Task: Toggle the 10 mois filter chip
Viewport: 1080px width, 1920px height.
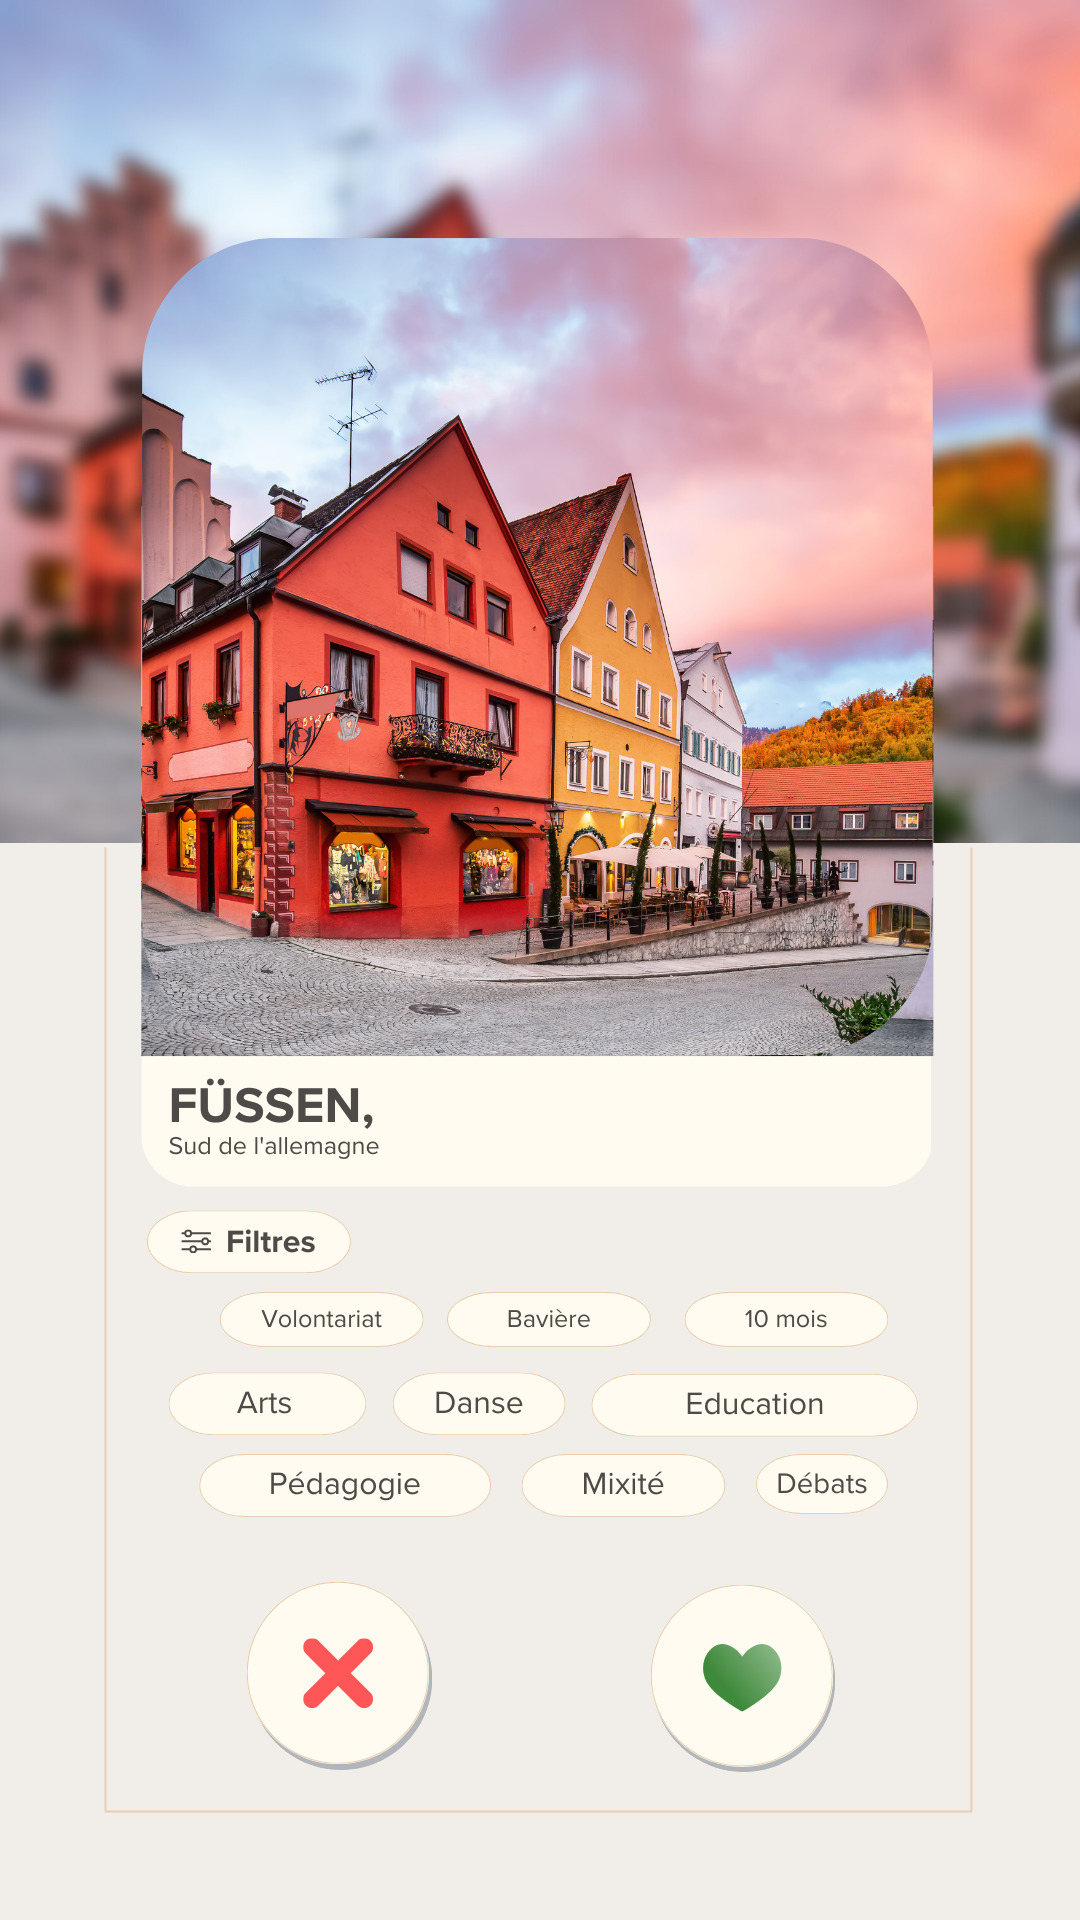Action: (x=786, y=1319)
